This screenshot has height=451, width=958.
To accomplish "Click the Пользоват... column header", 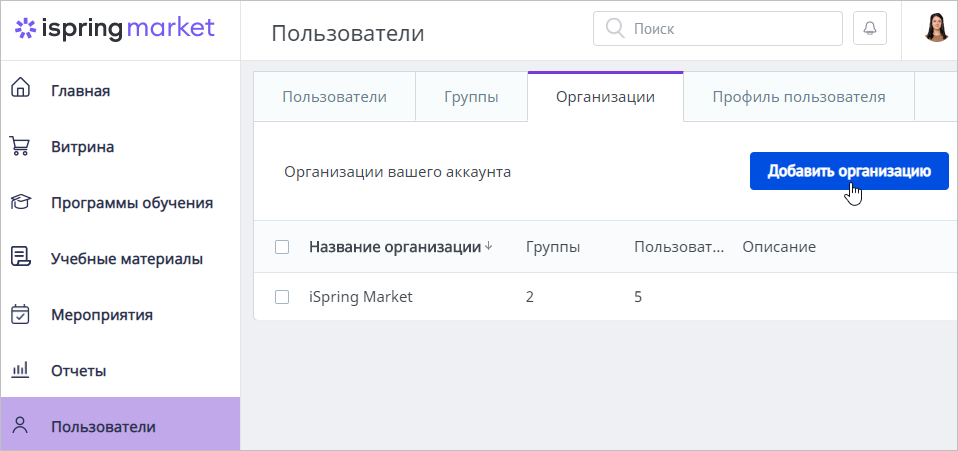I will 679,247.
